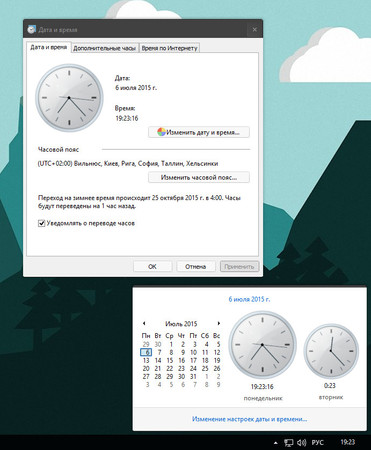371x450 pixels.
Task: Select day 15 in July calendar
Action: [170, 360]
